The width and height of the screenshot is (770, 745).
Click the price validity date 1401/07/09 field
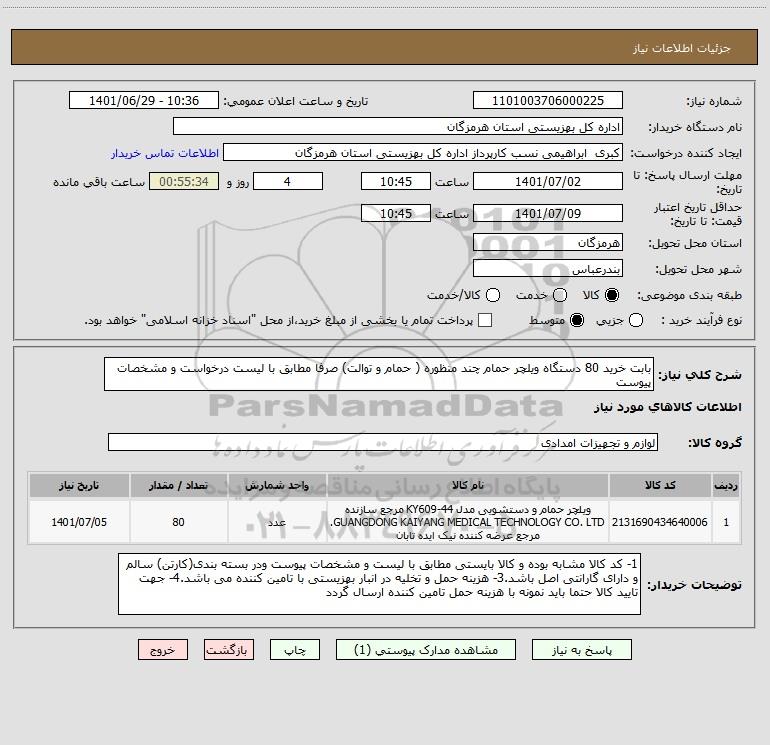548,213
